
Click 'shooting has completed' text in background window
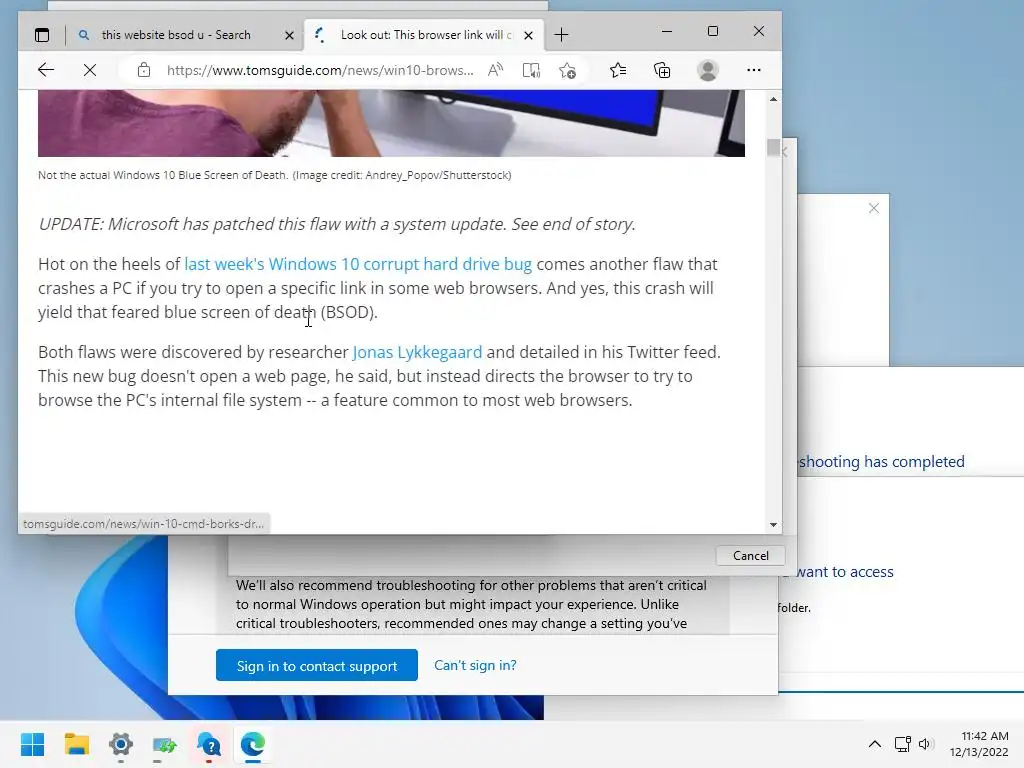[882, 462]
